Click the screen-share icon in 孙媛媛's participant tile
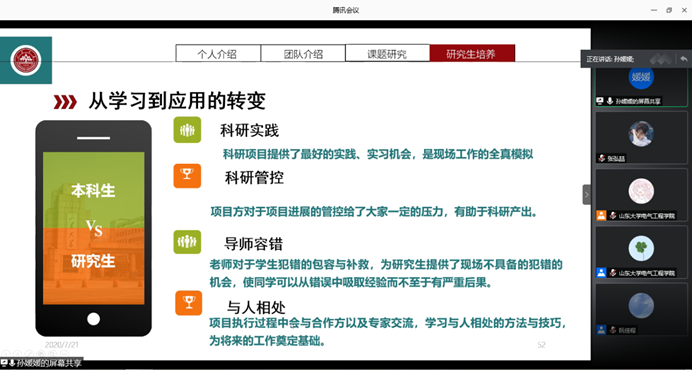This screenshot has width=692, height=370. point(600,101)
